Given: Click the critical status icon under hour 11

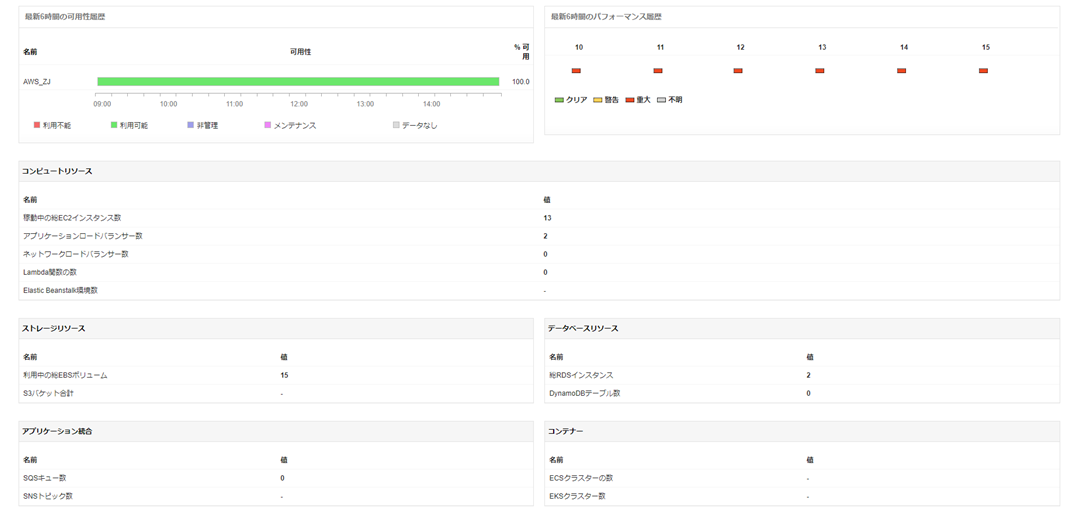Looking at the screenshot, I should click(x=658, y=71).
